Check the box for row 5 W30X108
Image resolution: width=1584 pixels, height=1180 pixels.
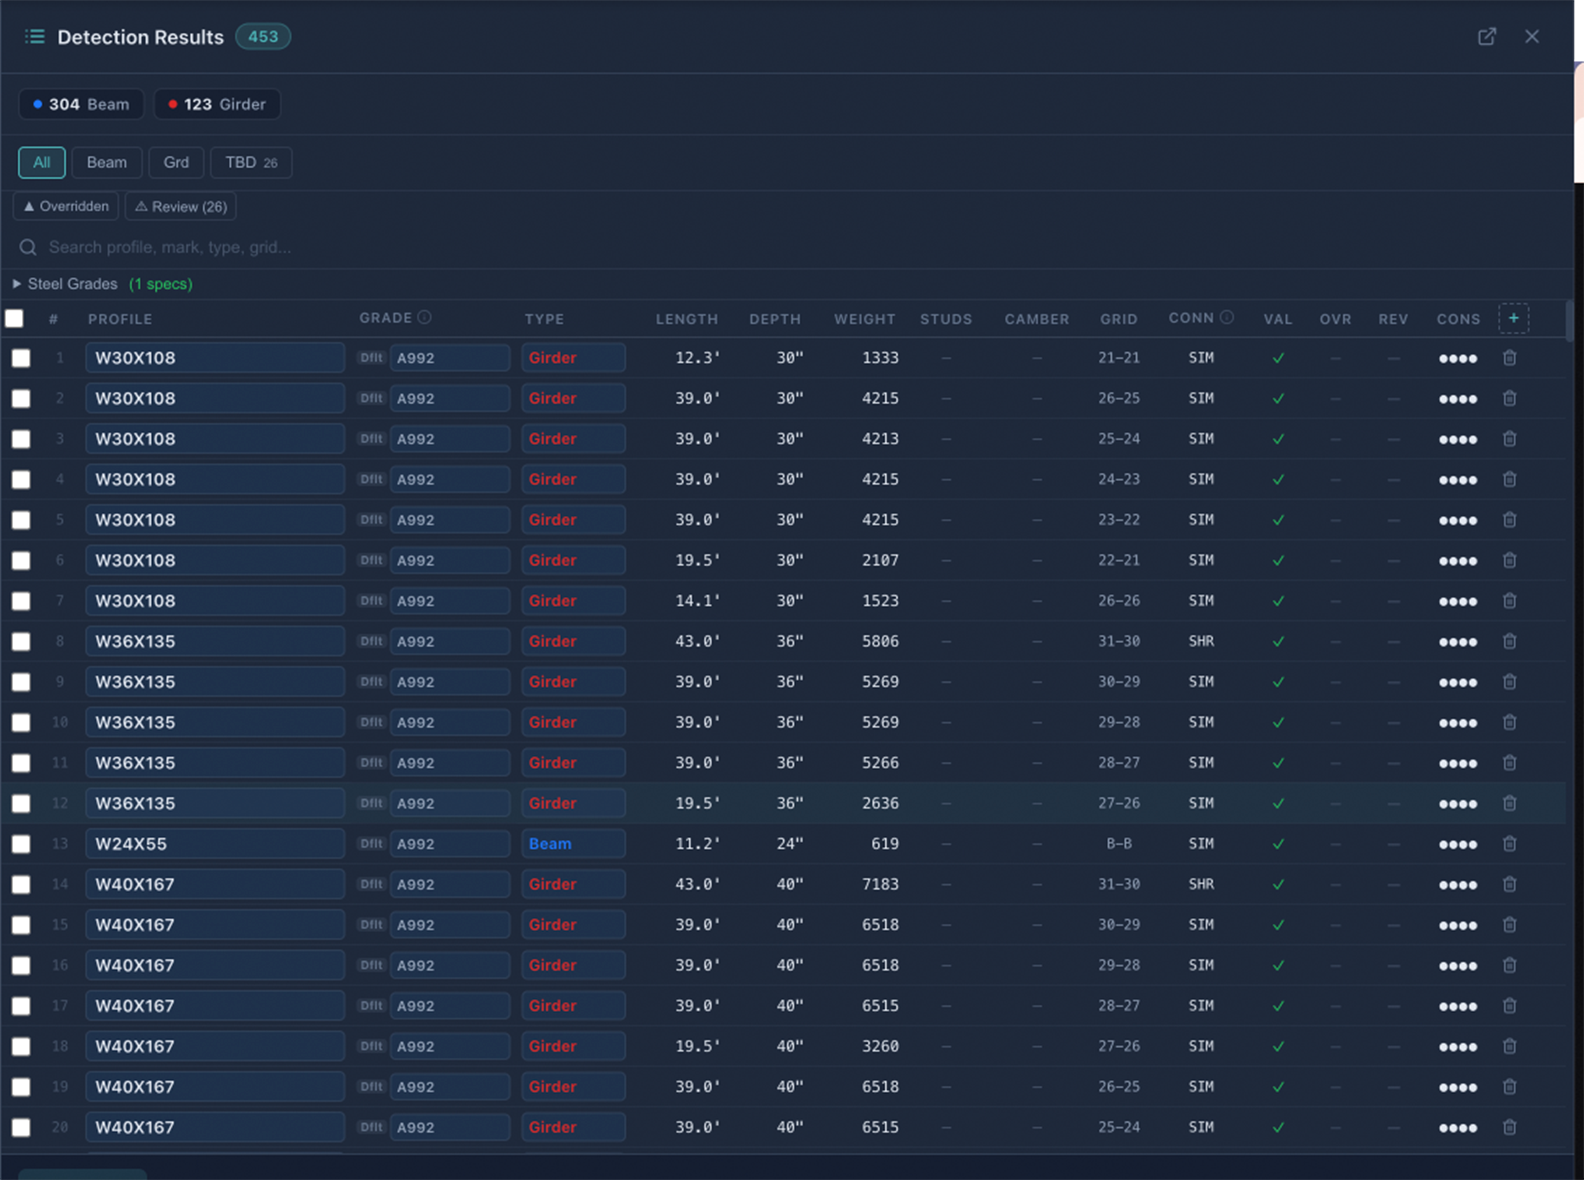[21, 520]
